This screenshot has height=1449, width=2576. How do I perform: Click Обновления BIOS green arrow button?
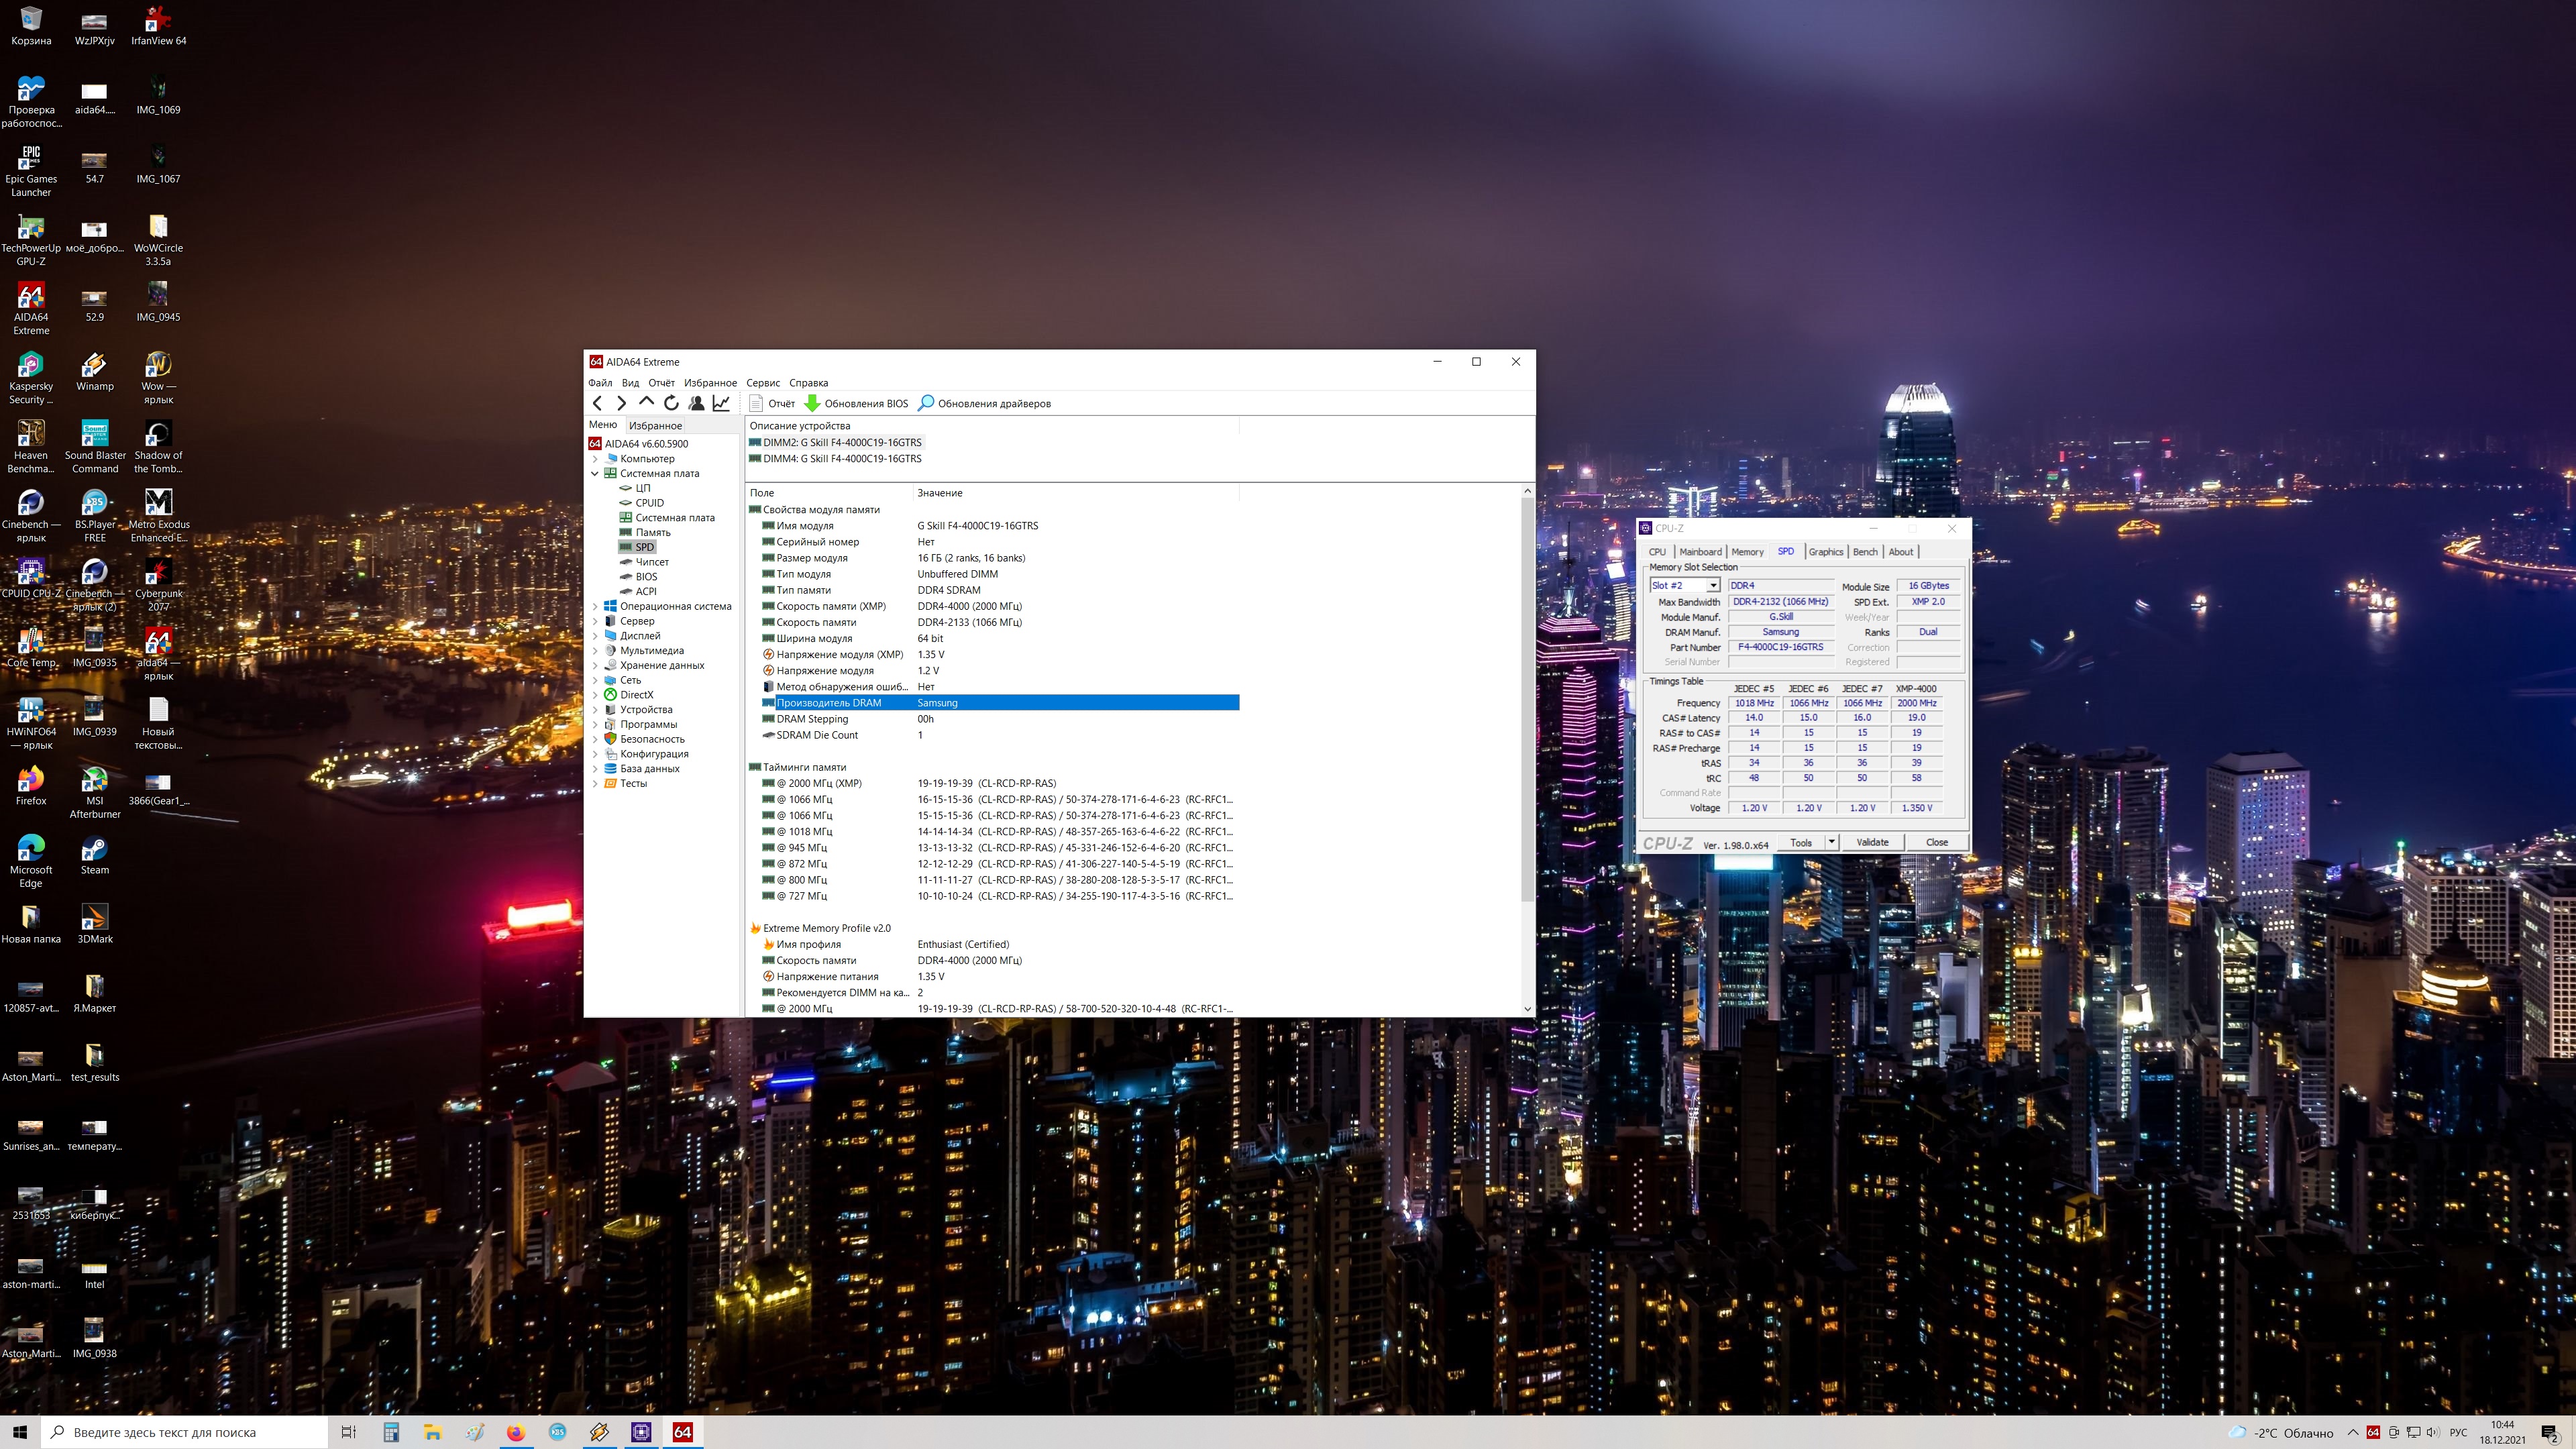(857, 403)
